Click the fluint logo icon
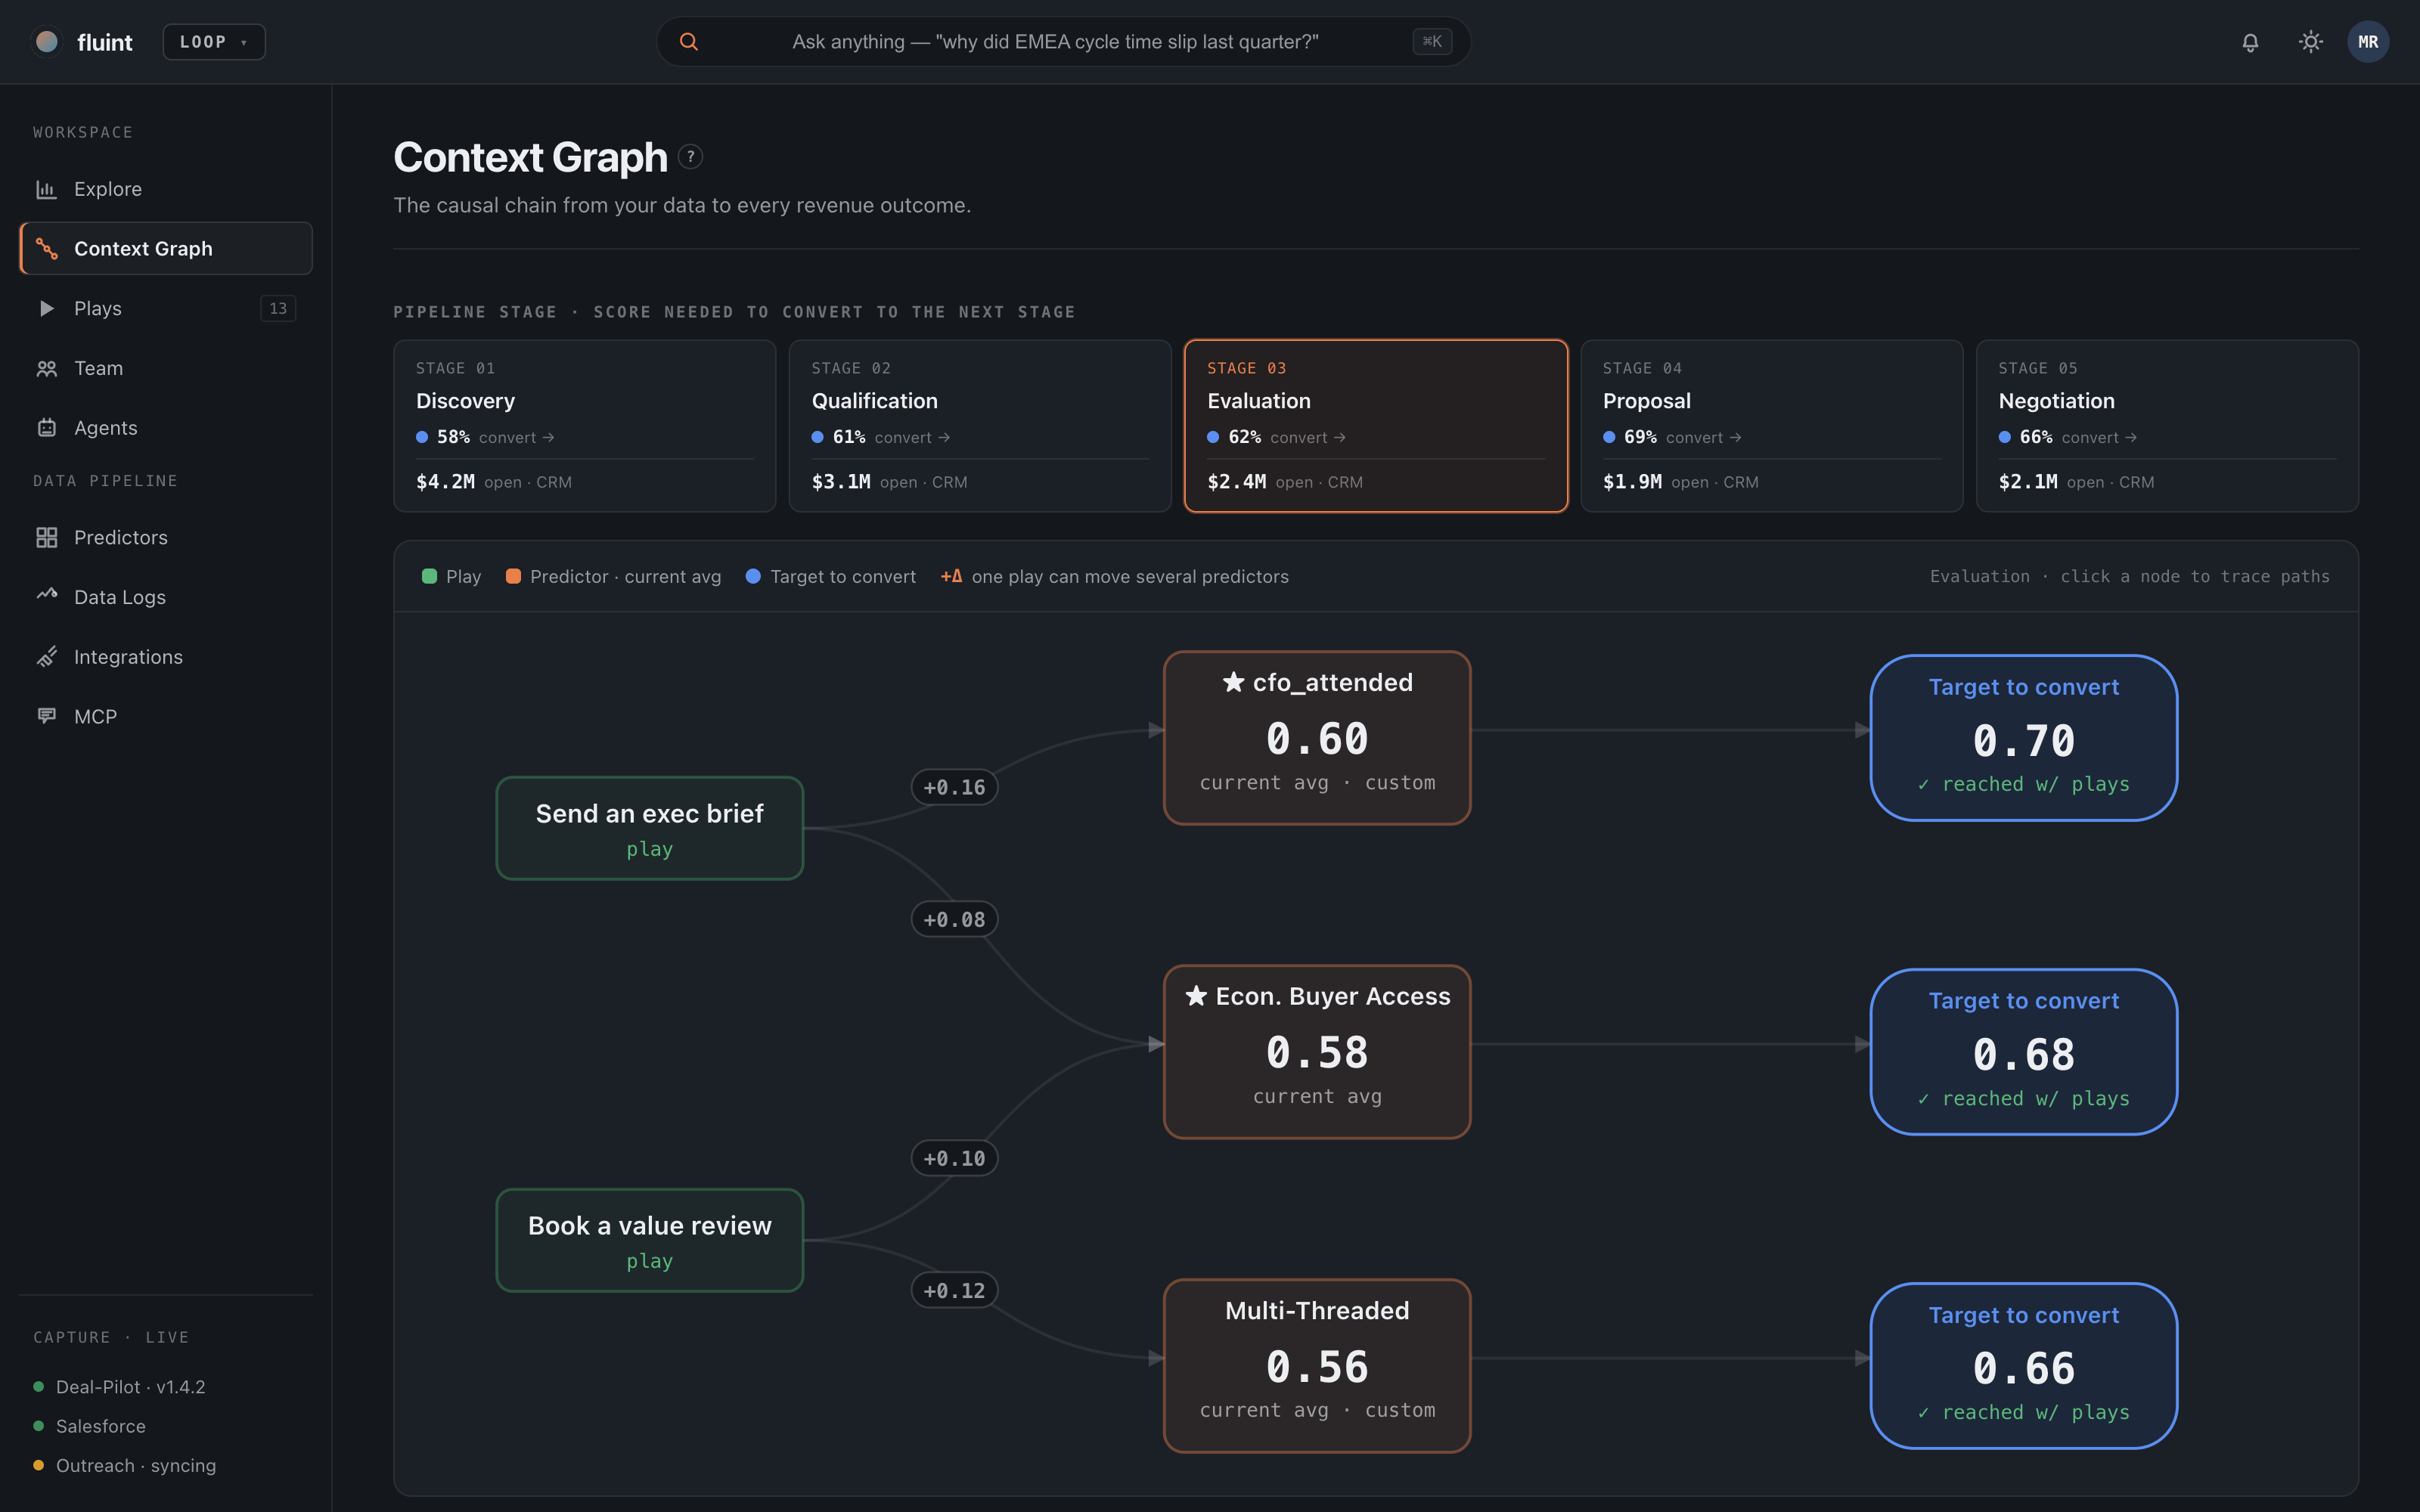2420x1512 pixels. (x=46, y=41)
